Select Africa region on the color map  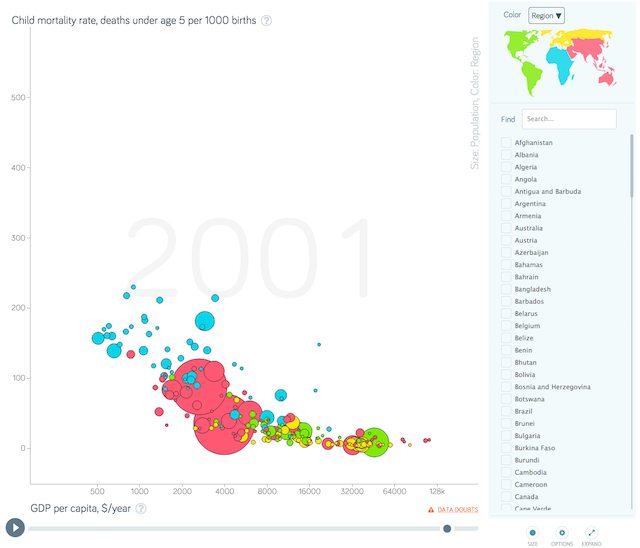click(560, 64)
